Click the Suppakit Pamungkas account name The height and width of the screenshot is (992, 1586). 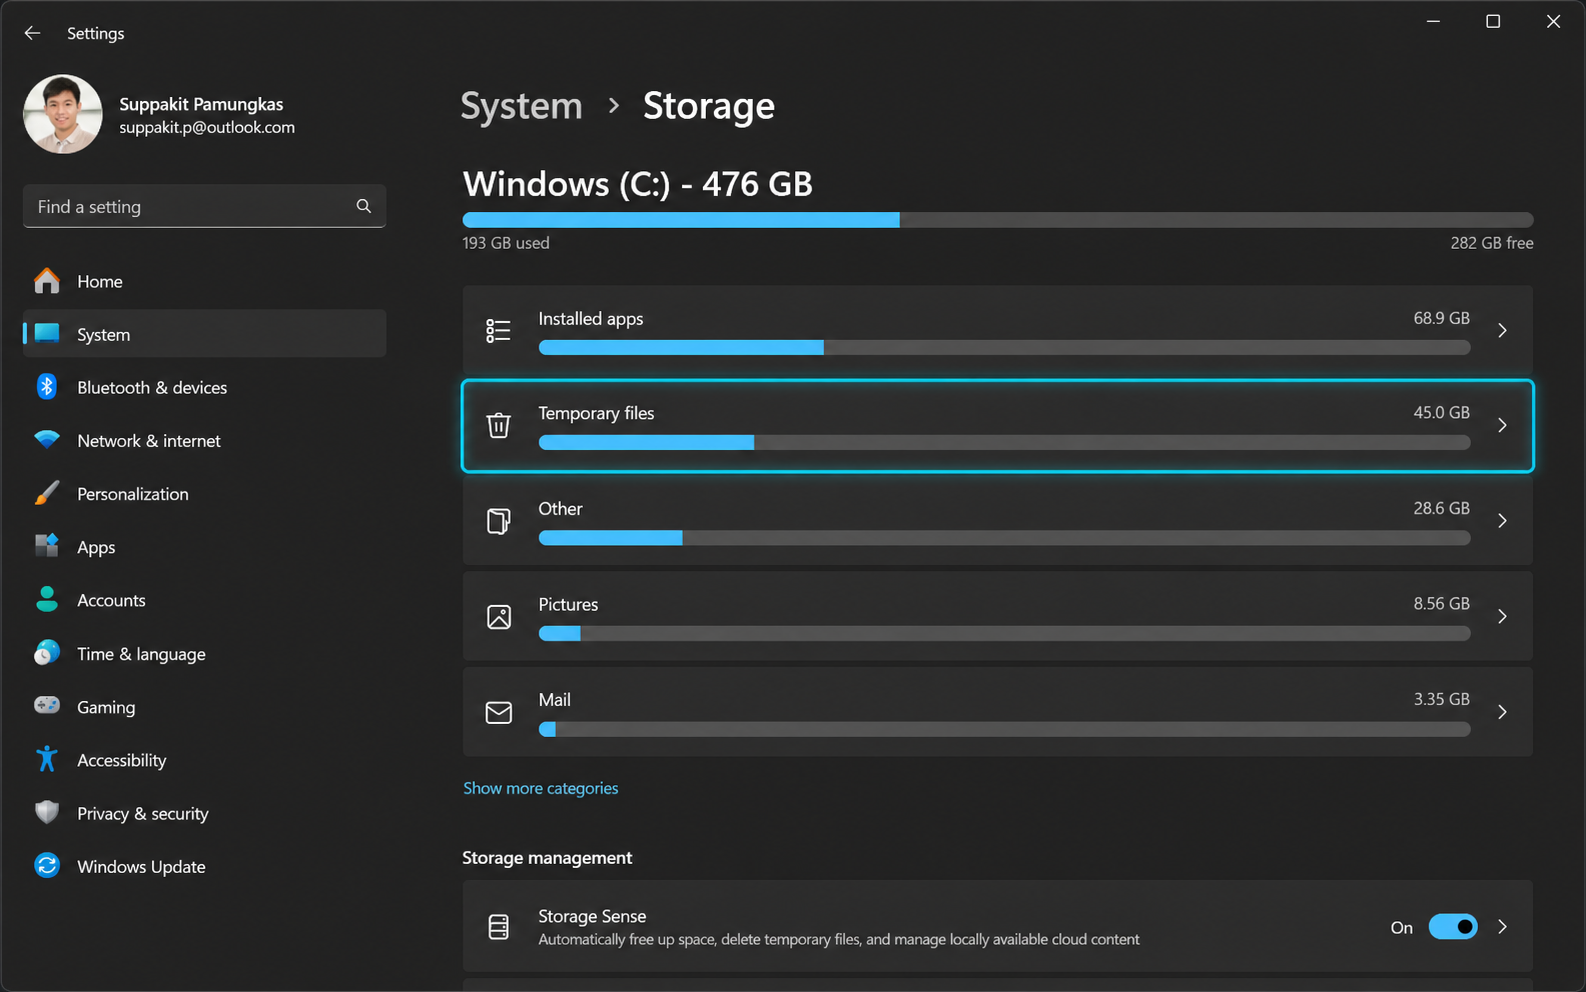(x=201, y=104)
